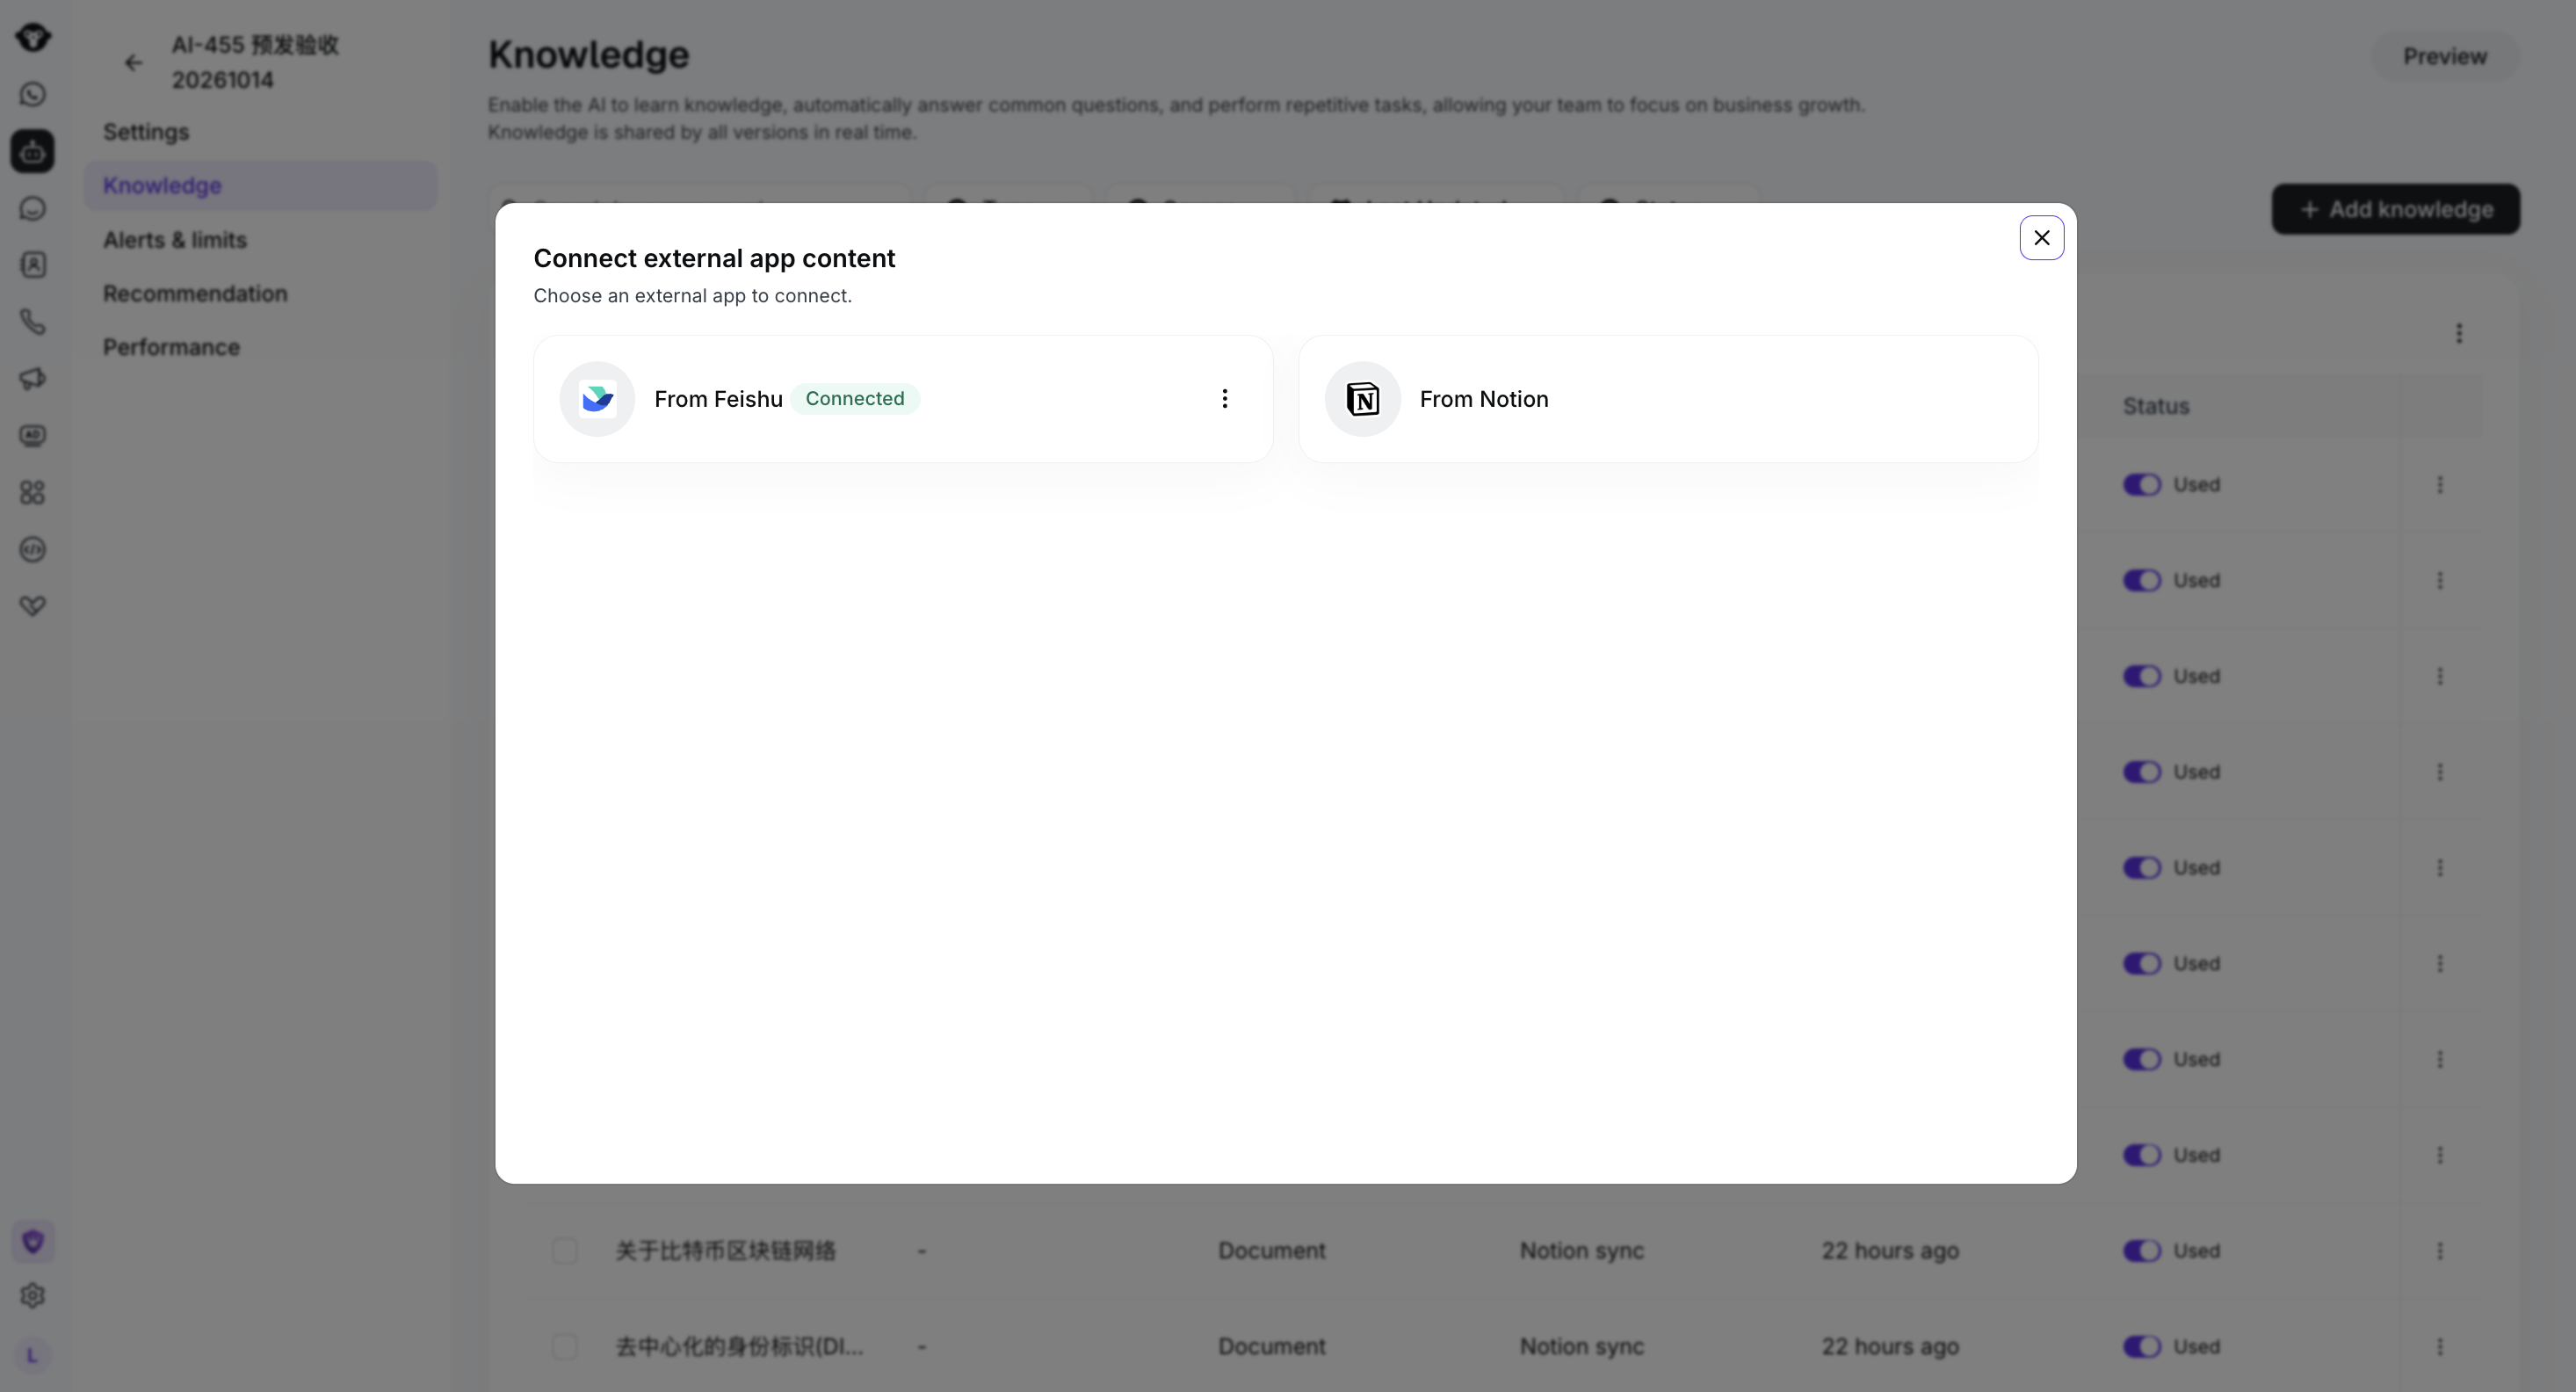Screen dimensions: 2576x1392
Task: Click 22 hours ago in 去中心化的身份标识 row
Action: 1890,1347
